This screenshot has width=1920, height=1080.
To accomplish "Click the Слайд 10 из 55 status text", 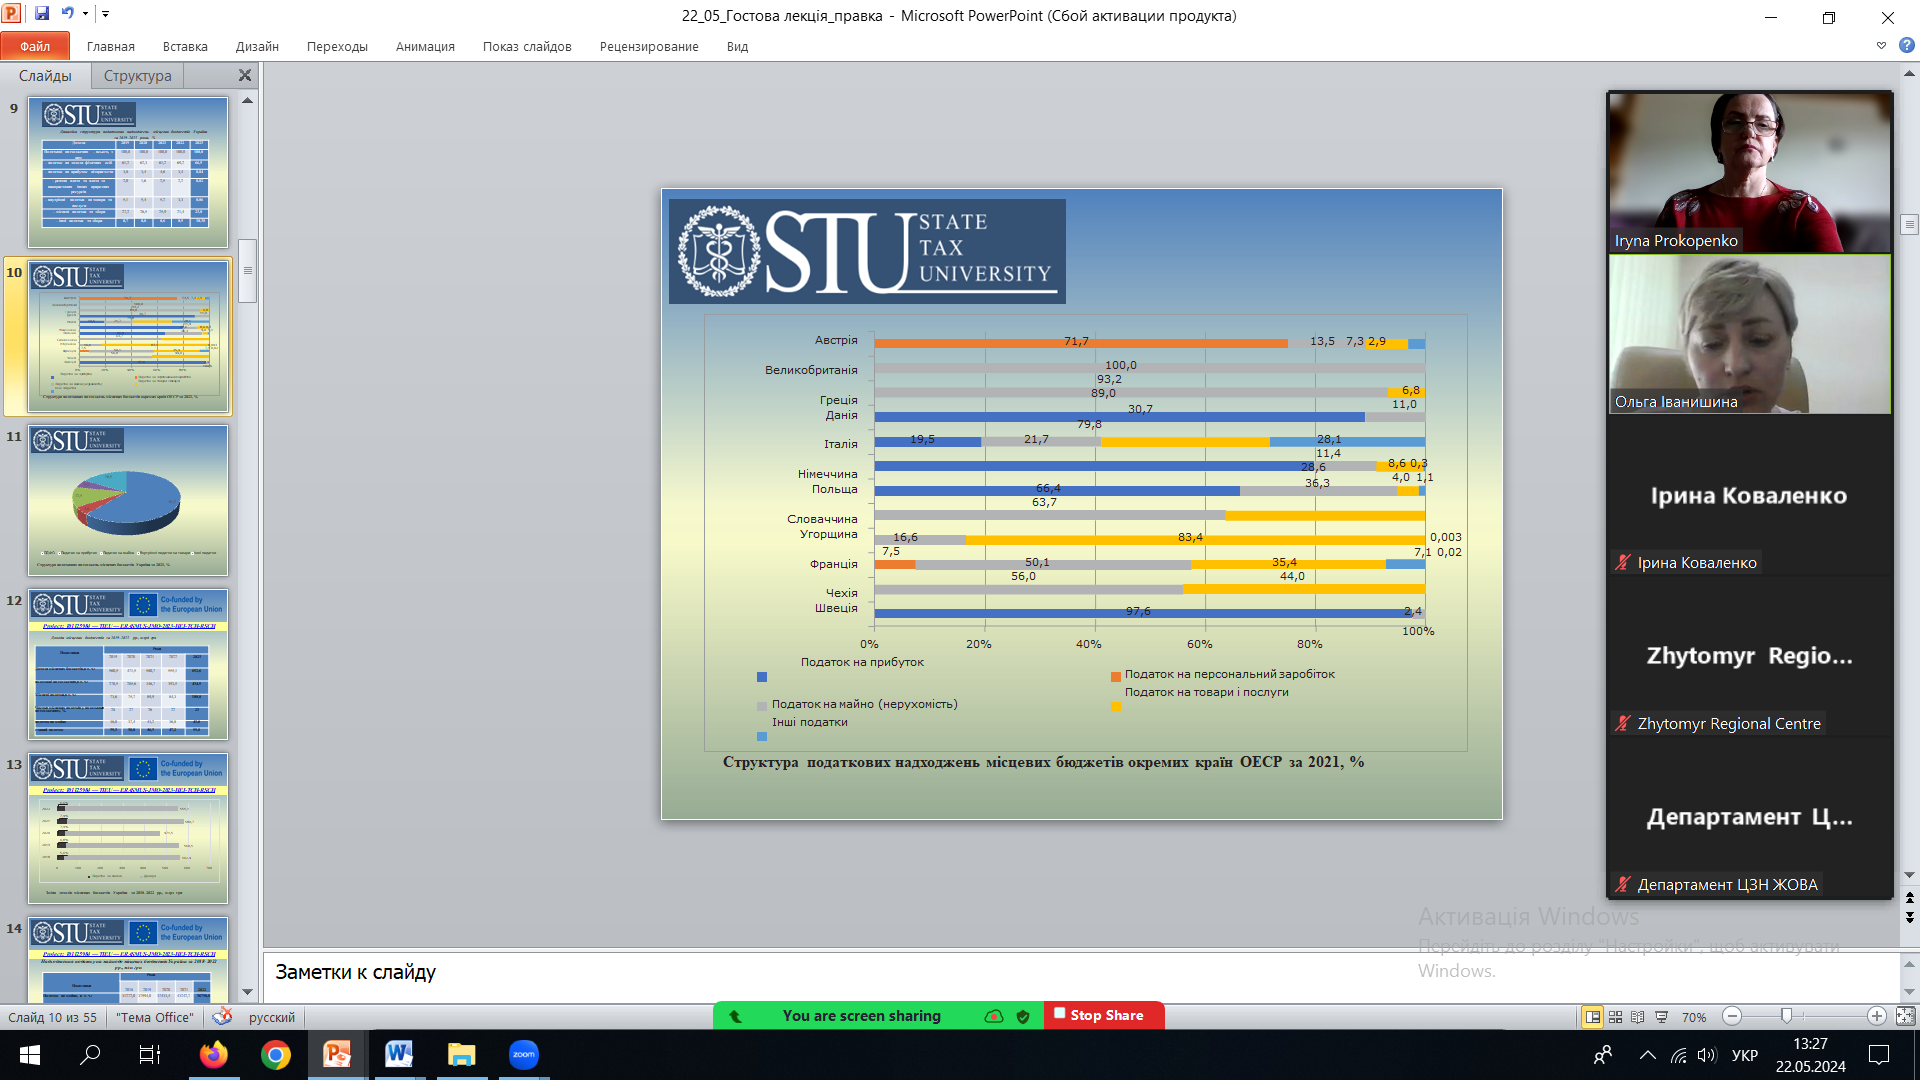I will [x=53, y=1017].
